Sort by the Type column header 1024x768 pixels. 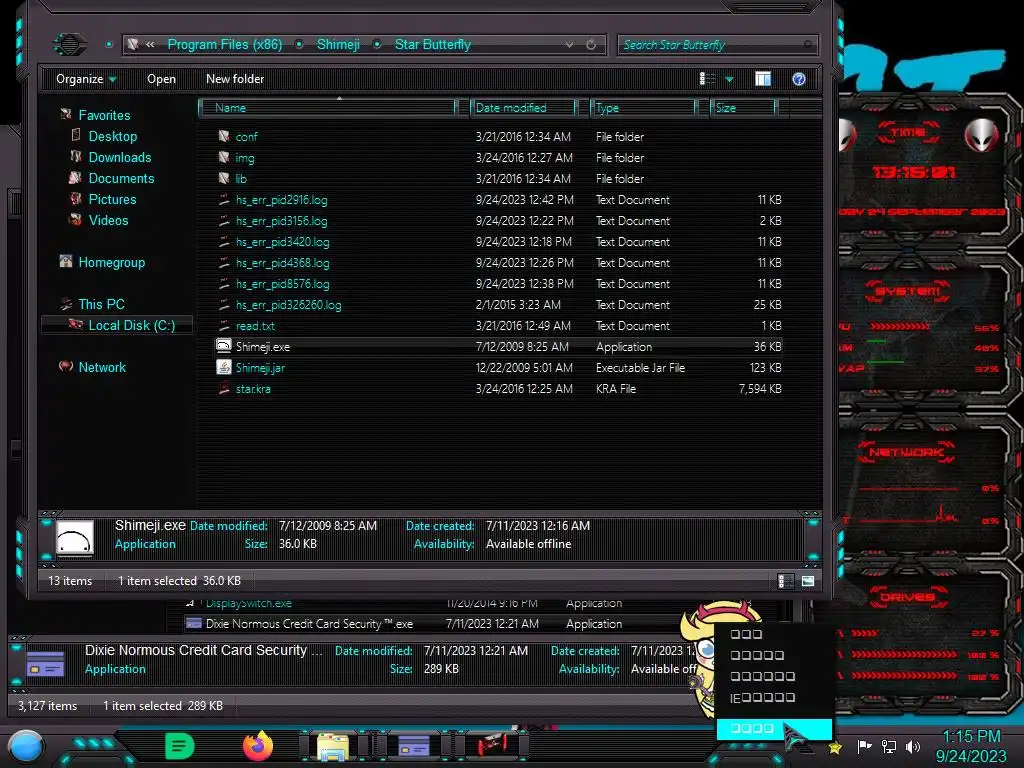coord(643,108)
